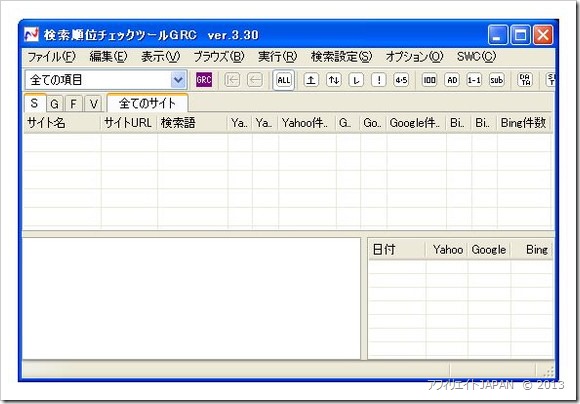Maximize the GRC window
Image resolution: width=580 pixels, height=404 pixels.
(520, 35)
